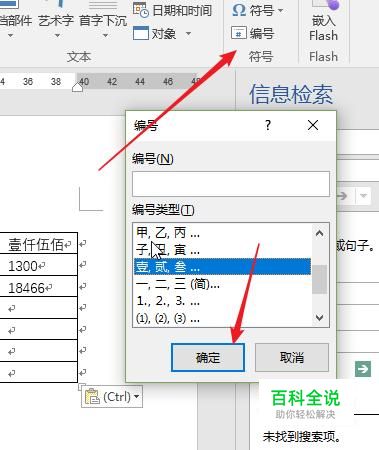Close the 编号 dialog
This screenshot has height=450, width=379.
pos(313,125)
